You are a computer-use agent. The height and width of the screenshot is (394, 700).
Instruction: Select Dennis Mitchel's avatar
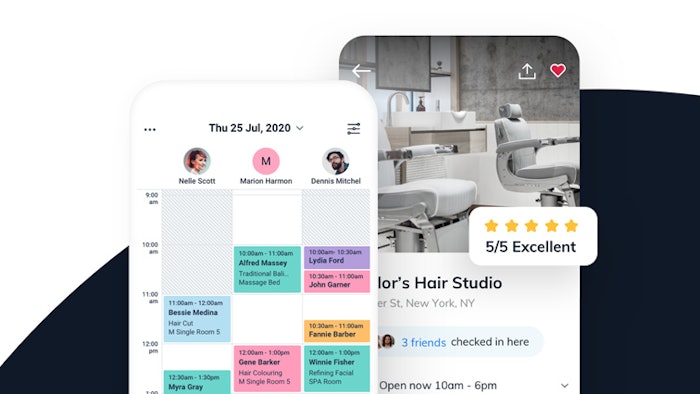click(x=336, y=161)
